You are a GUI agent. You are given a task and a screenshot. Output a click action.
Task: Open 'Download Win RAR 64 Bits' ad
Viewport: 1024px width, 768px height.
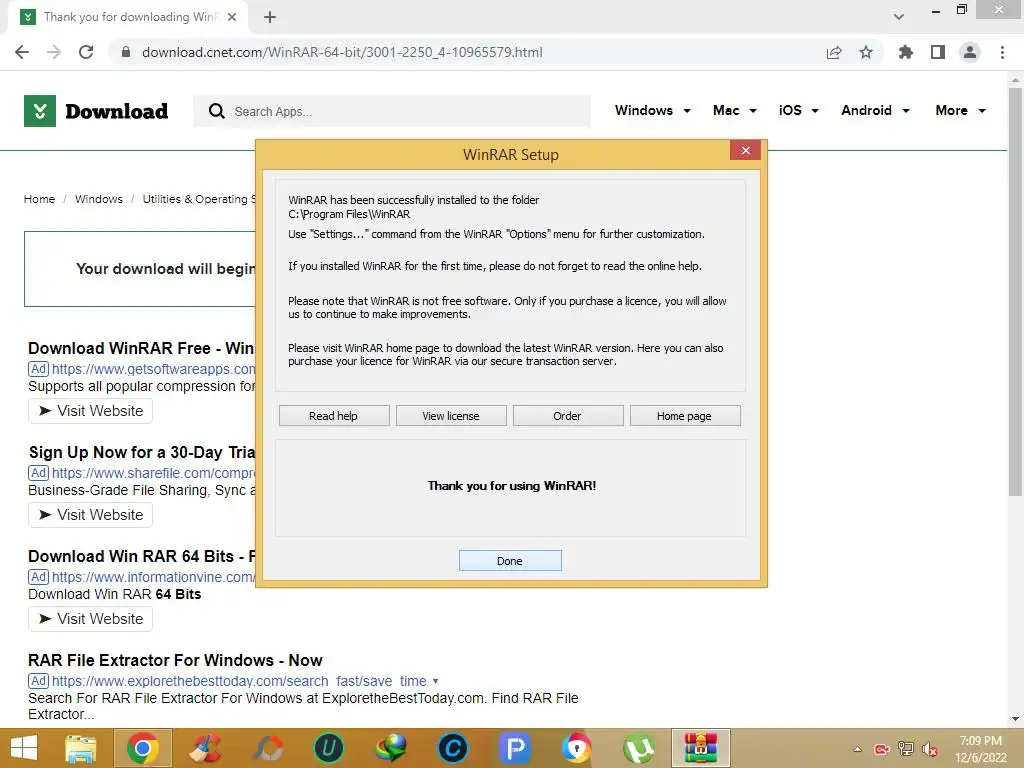point(142,556)
